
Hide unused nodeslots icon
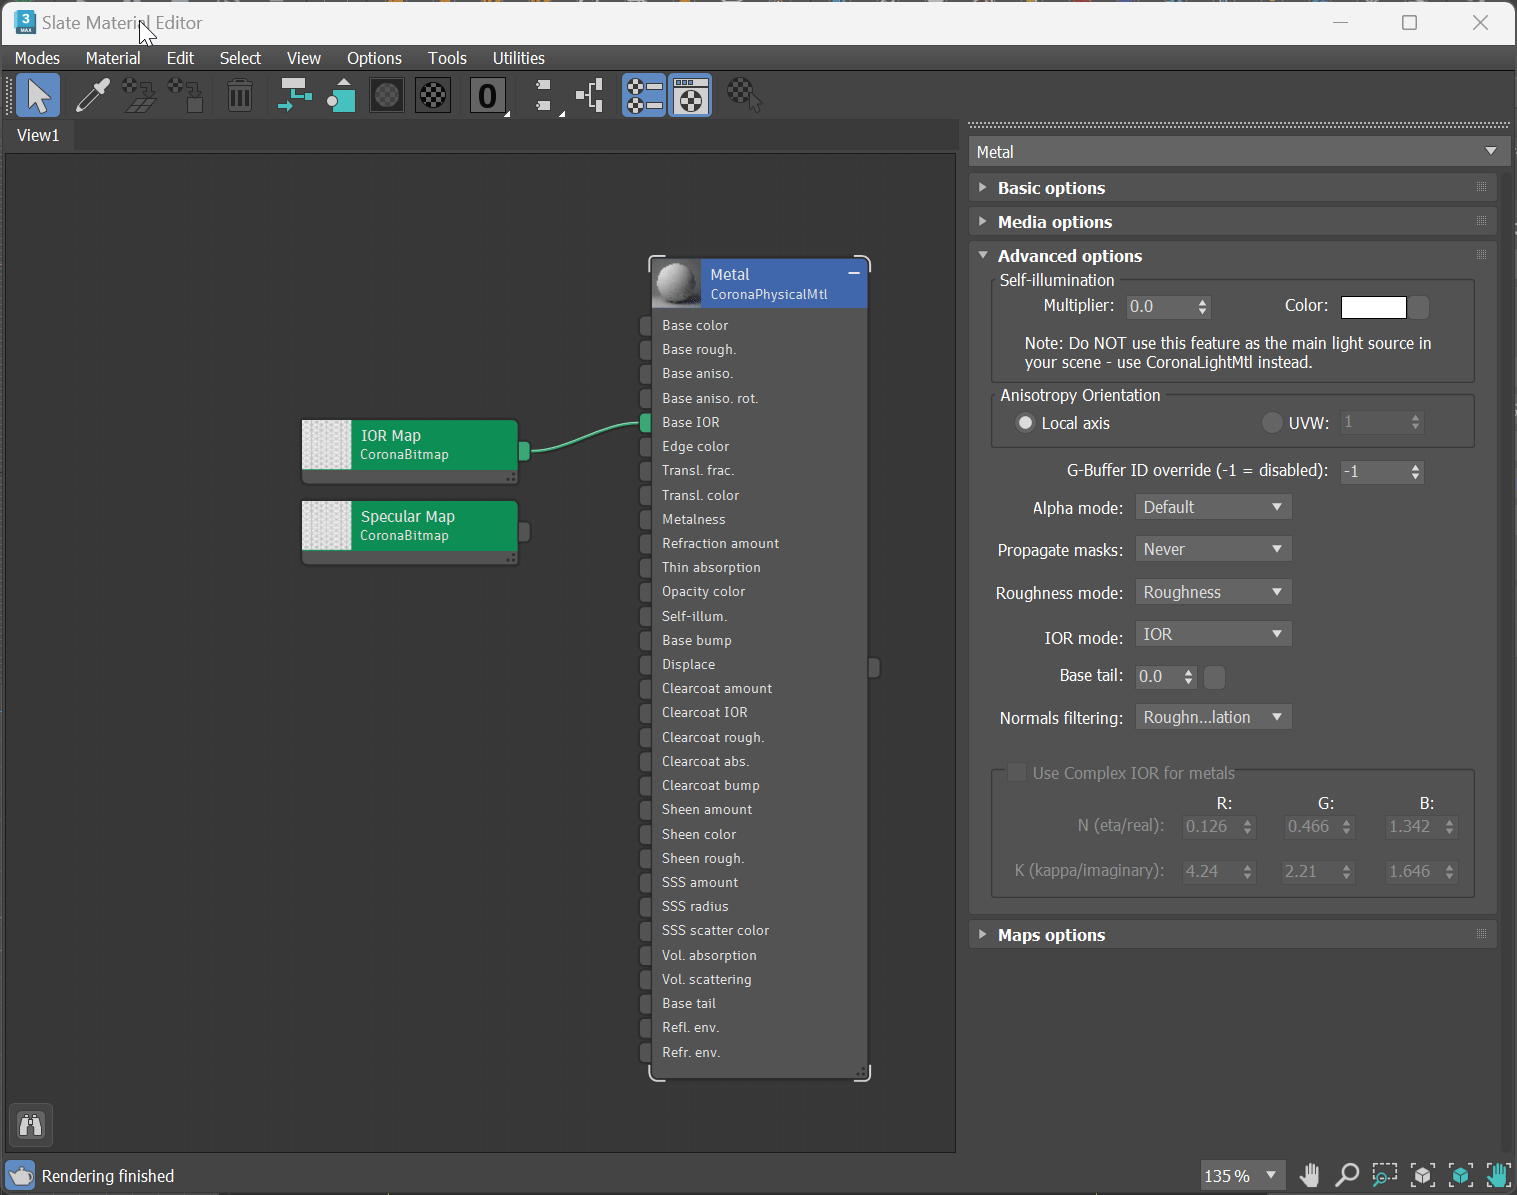tap(341, 96)
